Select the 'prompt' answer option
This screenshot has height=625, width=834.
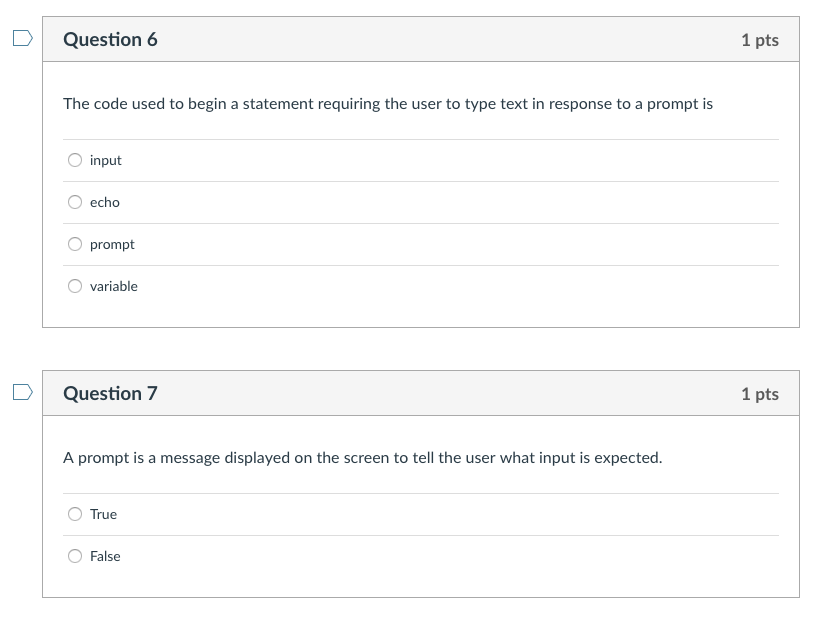coord(75,244)
